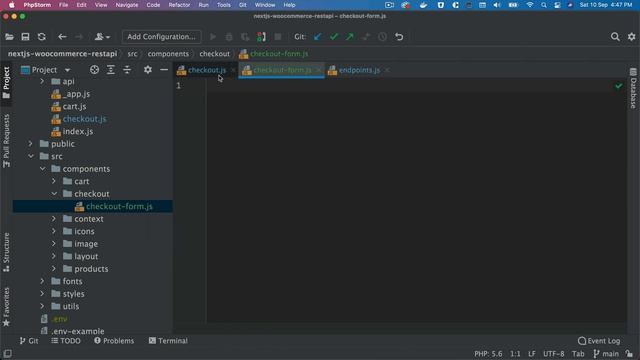640x360 pixels.
Task: Click the listen for debug connections icon
Action: click(261, 37)
